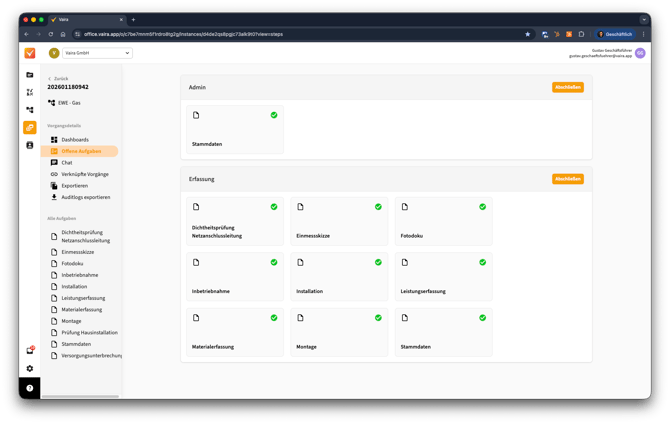
Task: Open the Dashboards view in sidebar
Action: [x=74, y=140]
